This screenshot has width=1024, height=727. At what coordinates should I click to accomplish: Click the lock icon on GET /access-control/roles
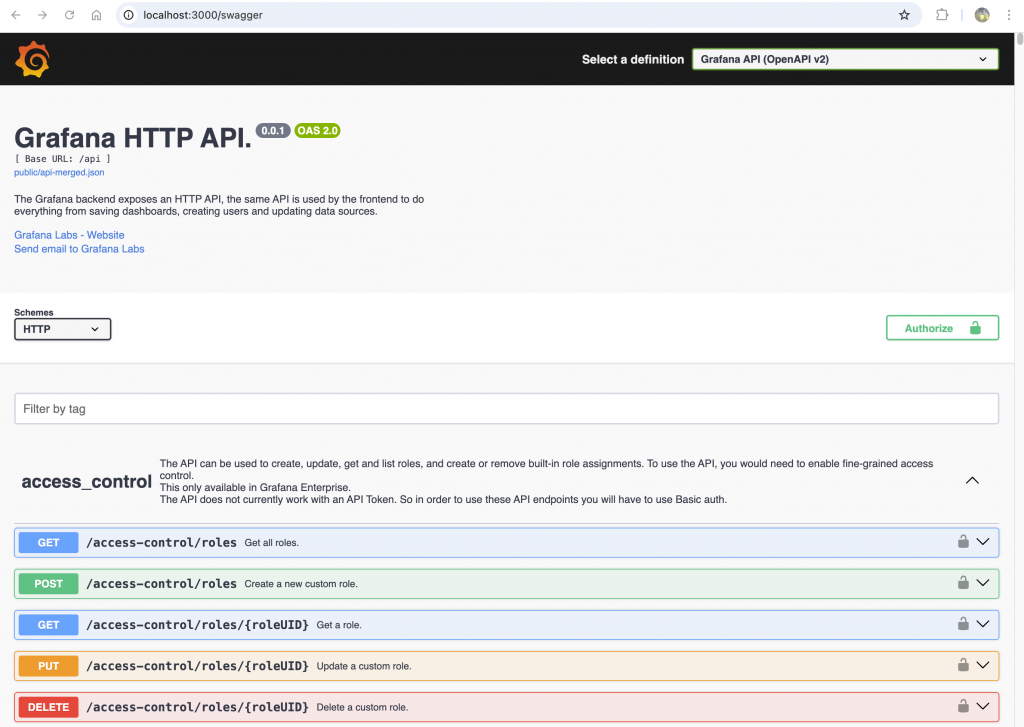(963, 541)
